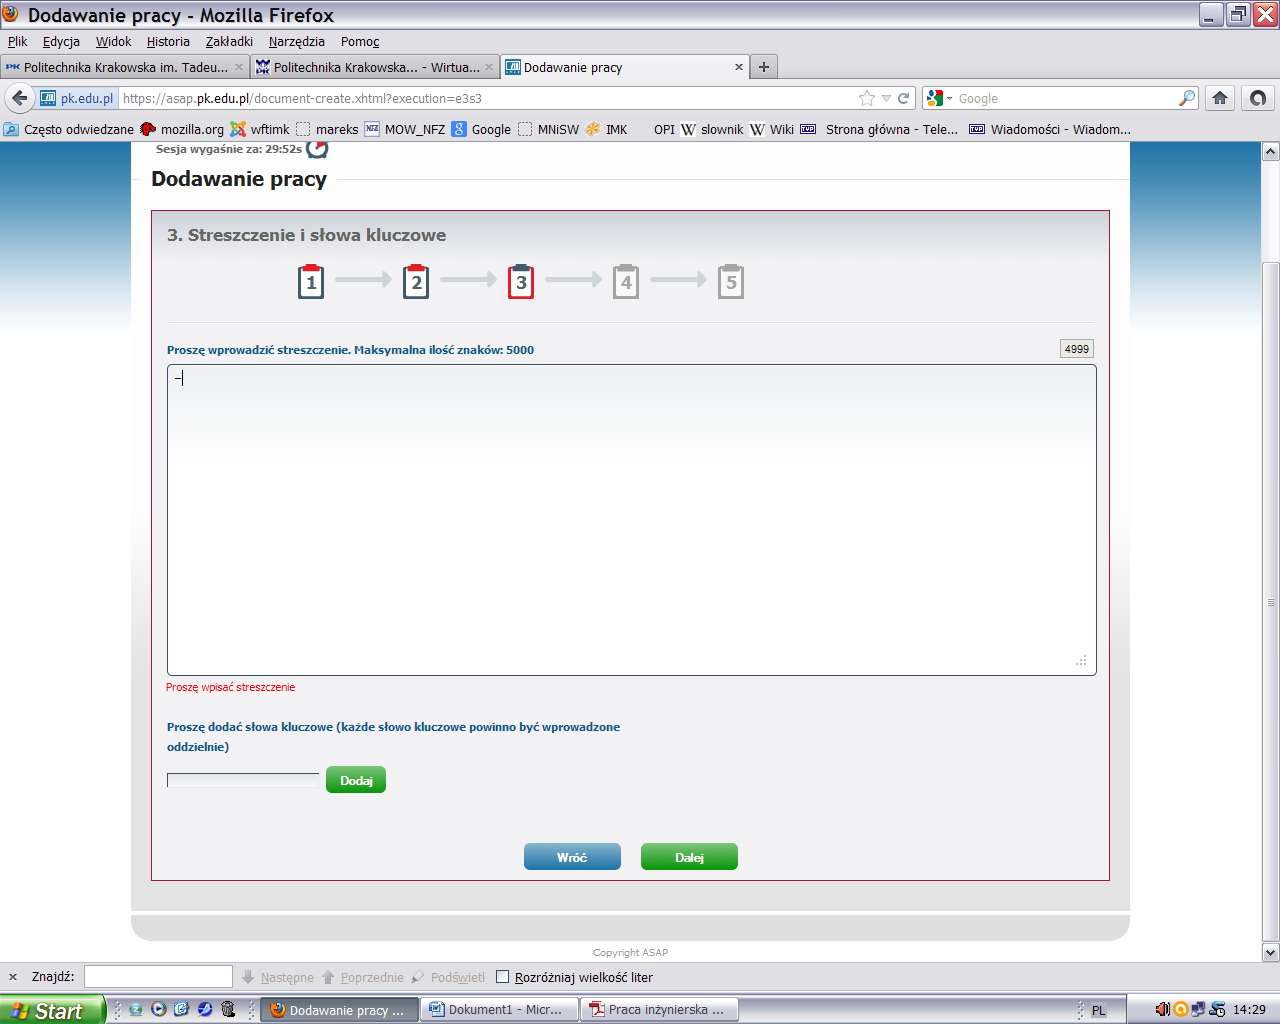Click the search magnifier icon
Screen dimensions: 1280x1024
[1187, 98]
